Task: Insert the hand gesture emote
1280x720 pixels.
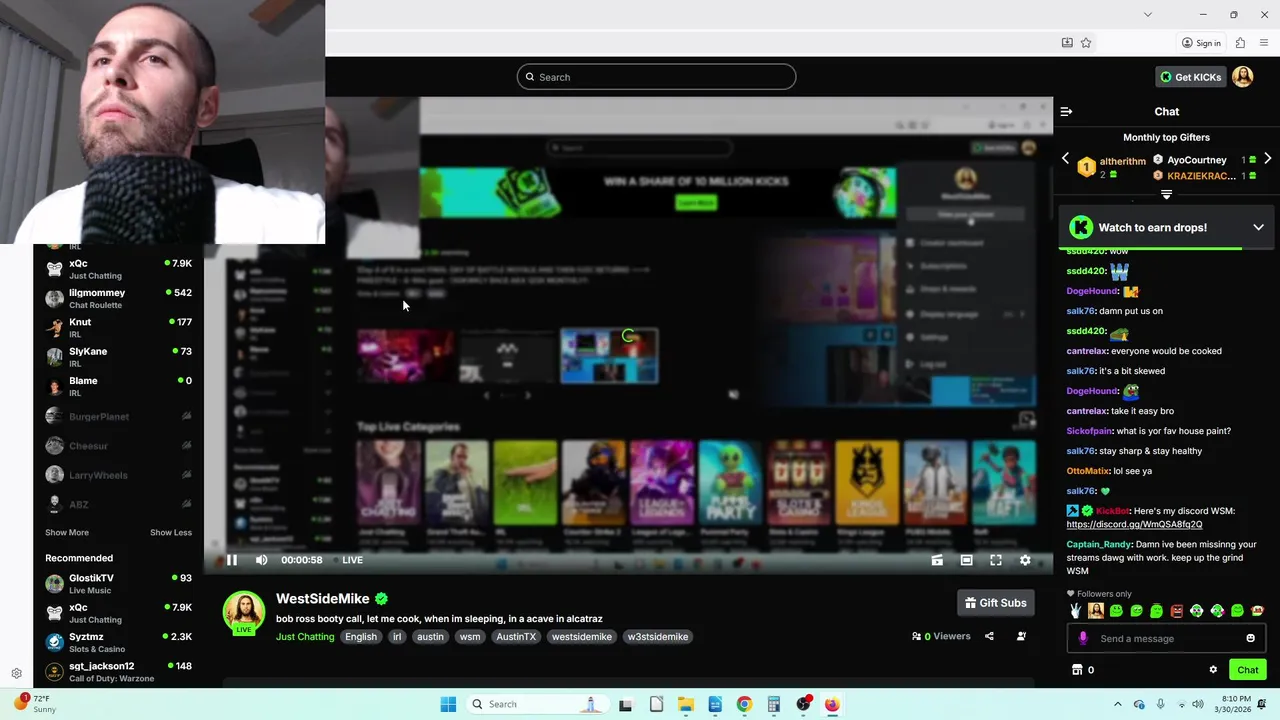Action: coord(1076,611)
